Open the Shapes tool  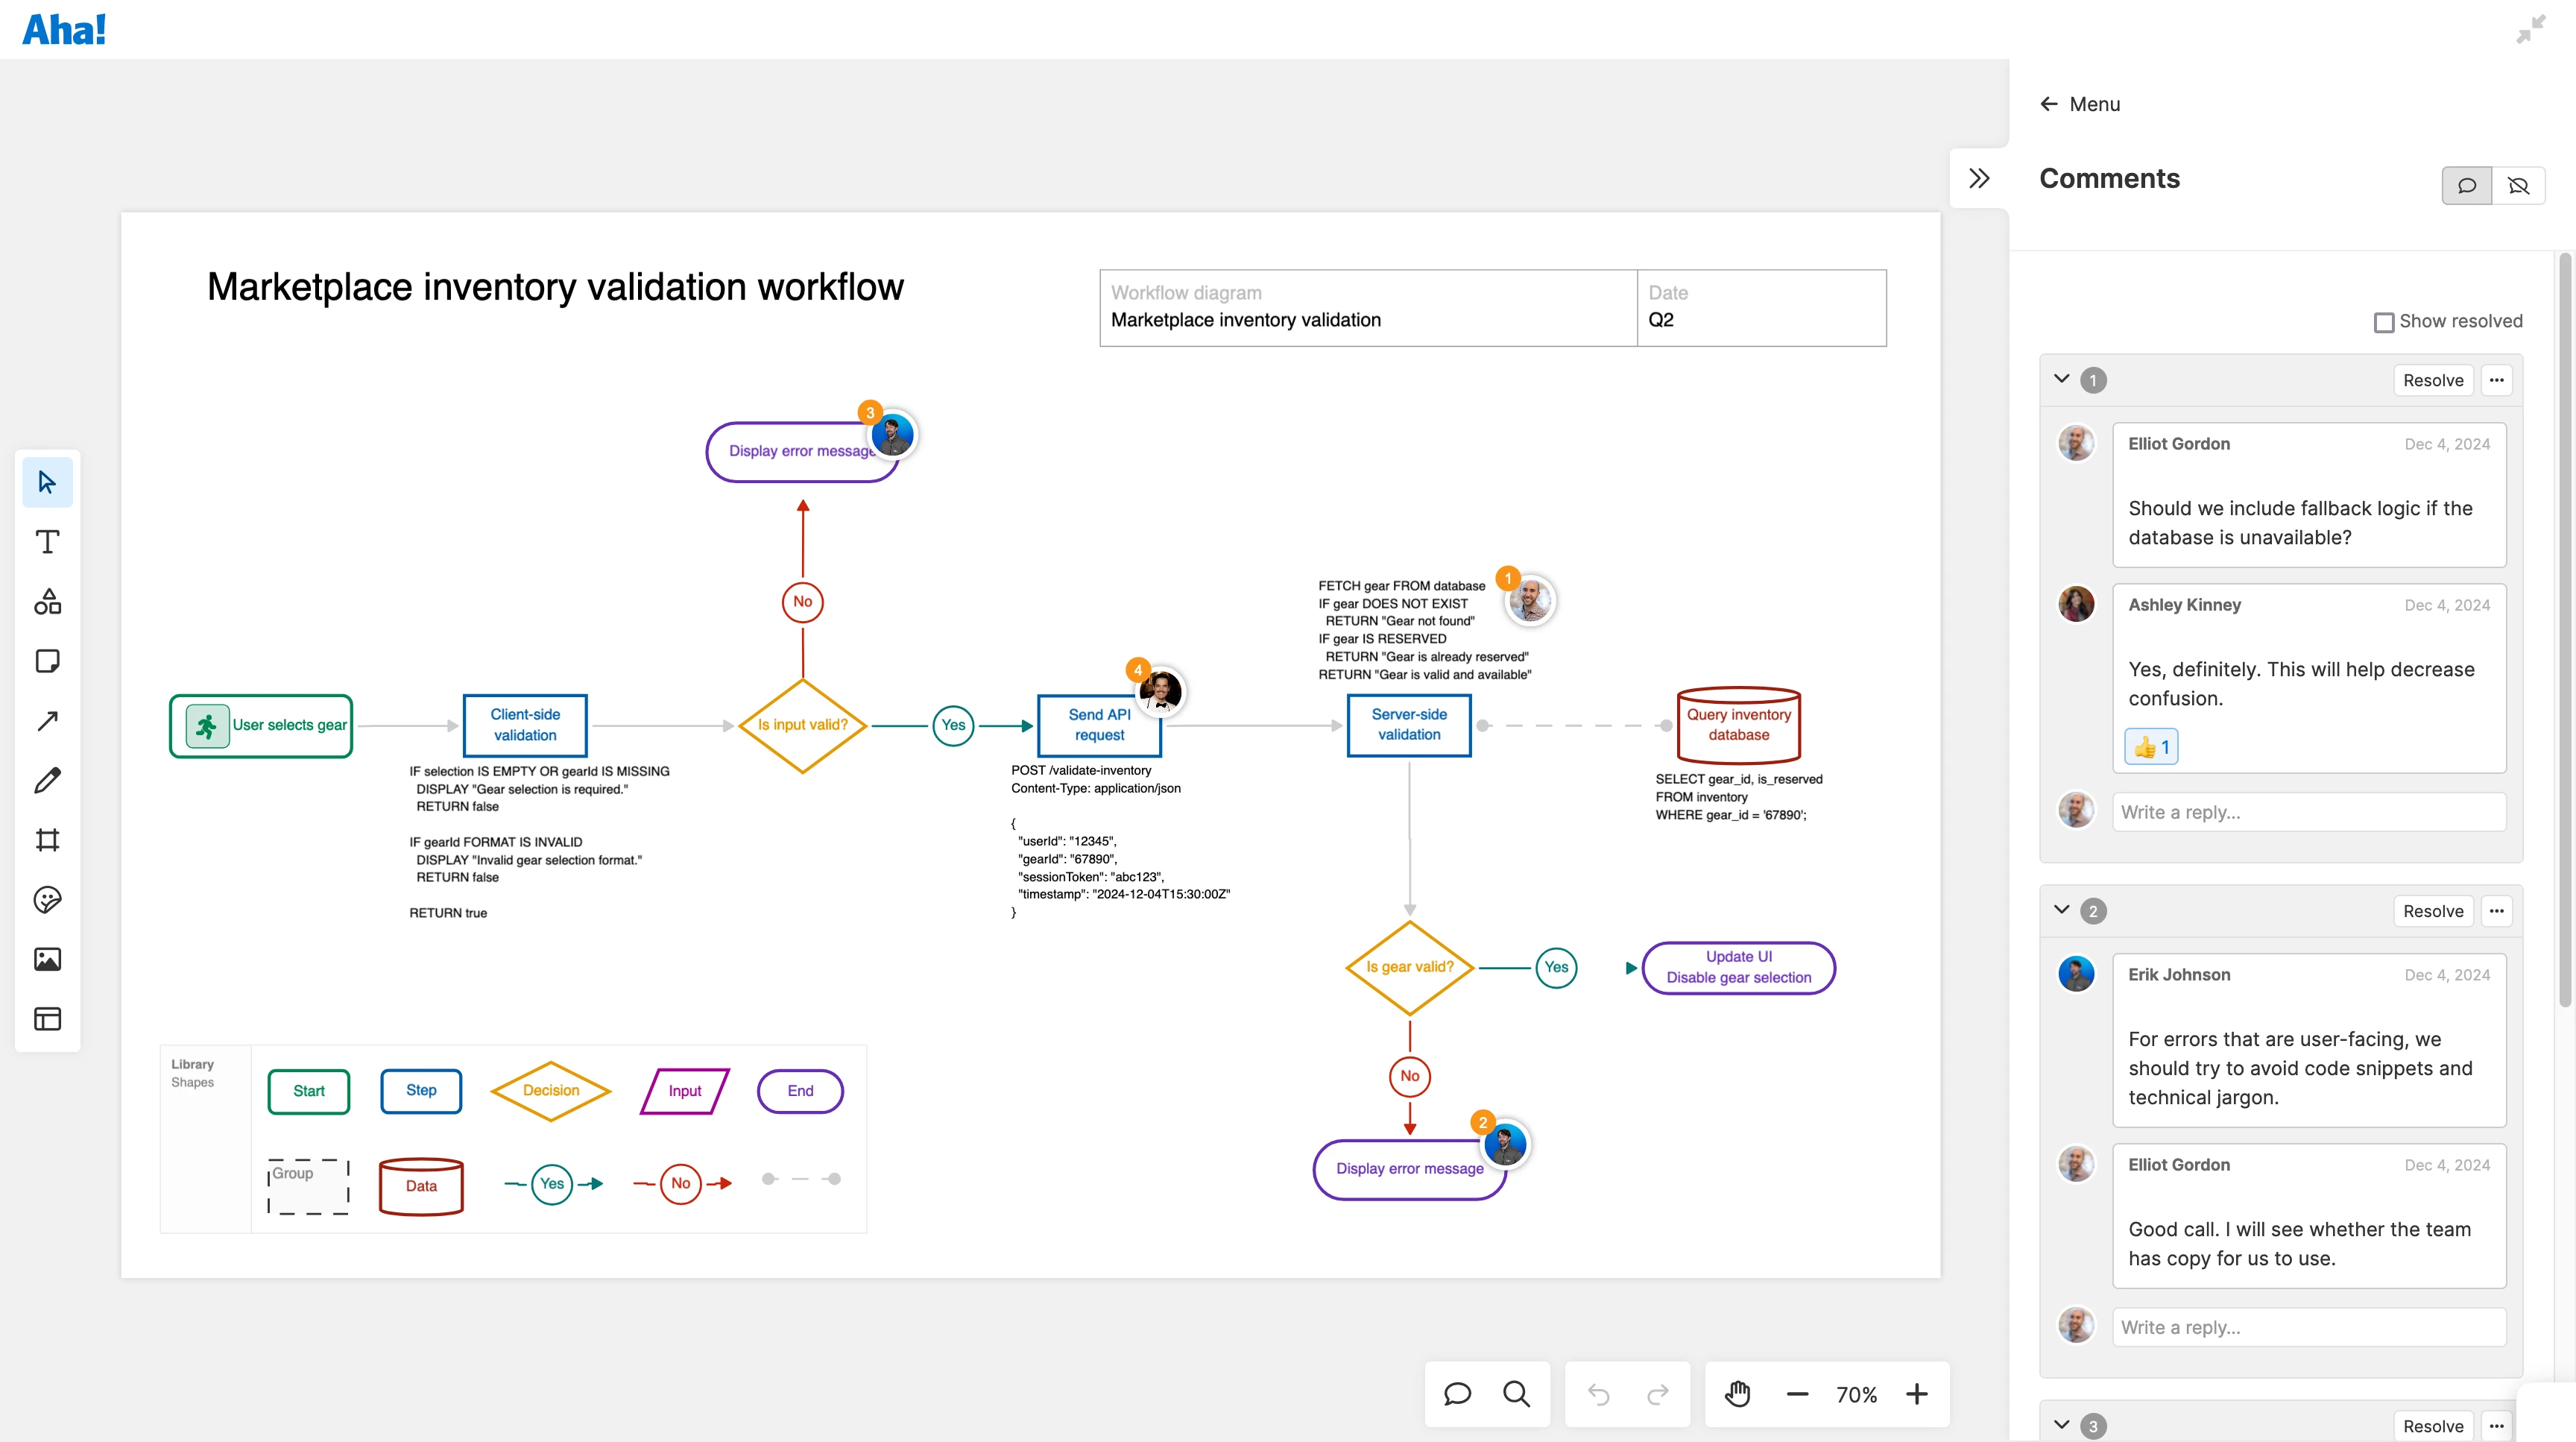coord(47,601)
